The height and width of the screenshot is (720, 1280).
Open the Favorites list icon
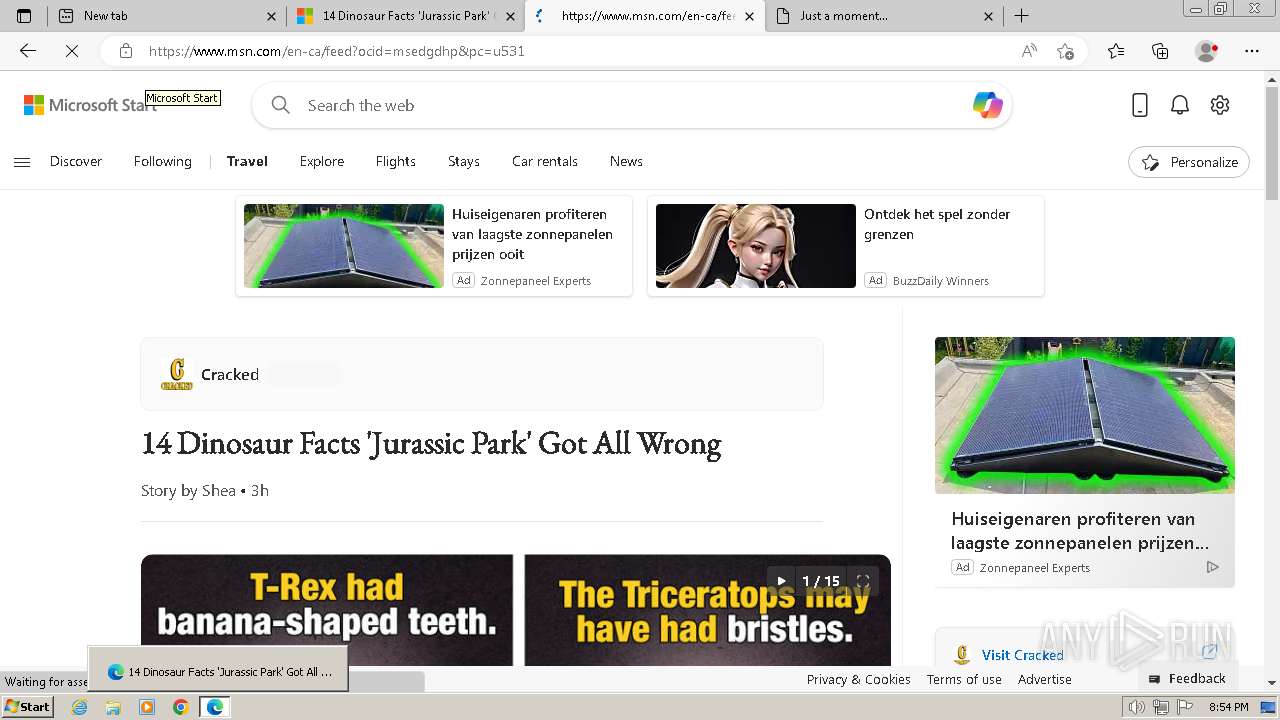pos(1116,51)
